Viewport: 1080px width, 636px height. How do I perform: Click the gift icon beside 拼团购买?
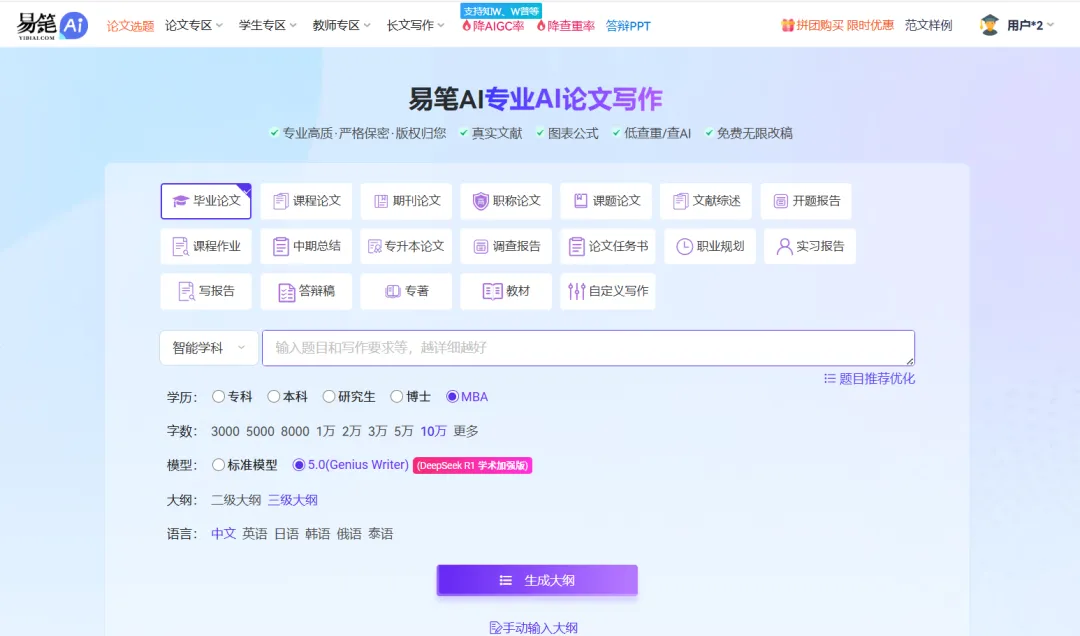[x=787, y=25]
